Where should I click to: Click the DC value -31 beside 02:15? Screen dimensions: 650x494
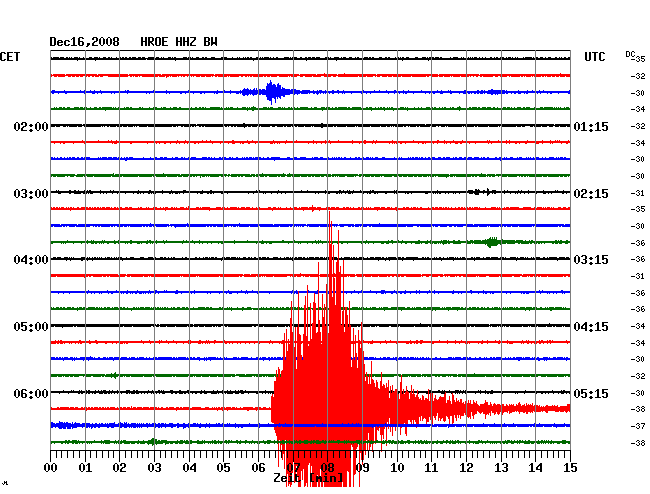[x=638, y=193]
